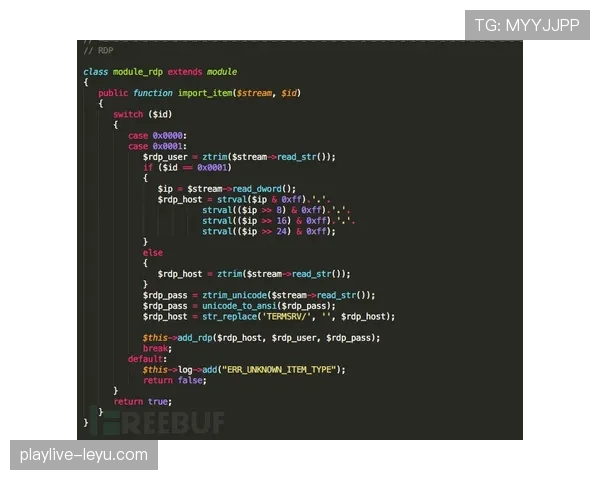600x480 pixels.
Task: Click the read_dword() method call
Action: click(263, 188)
